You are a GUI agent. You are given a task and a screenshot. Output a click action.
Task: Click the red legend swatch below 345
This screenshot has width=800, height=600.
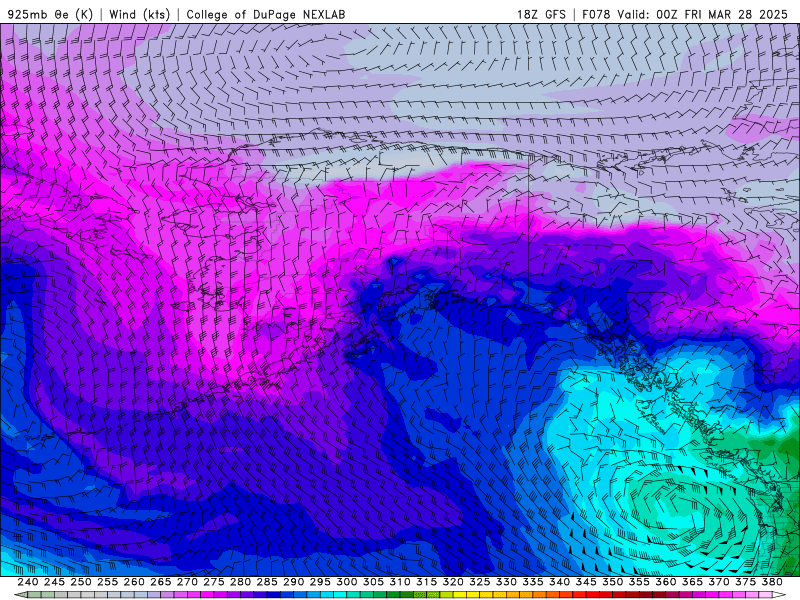(593, 595)
